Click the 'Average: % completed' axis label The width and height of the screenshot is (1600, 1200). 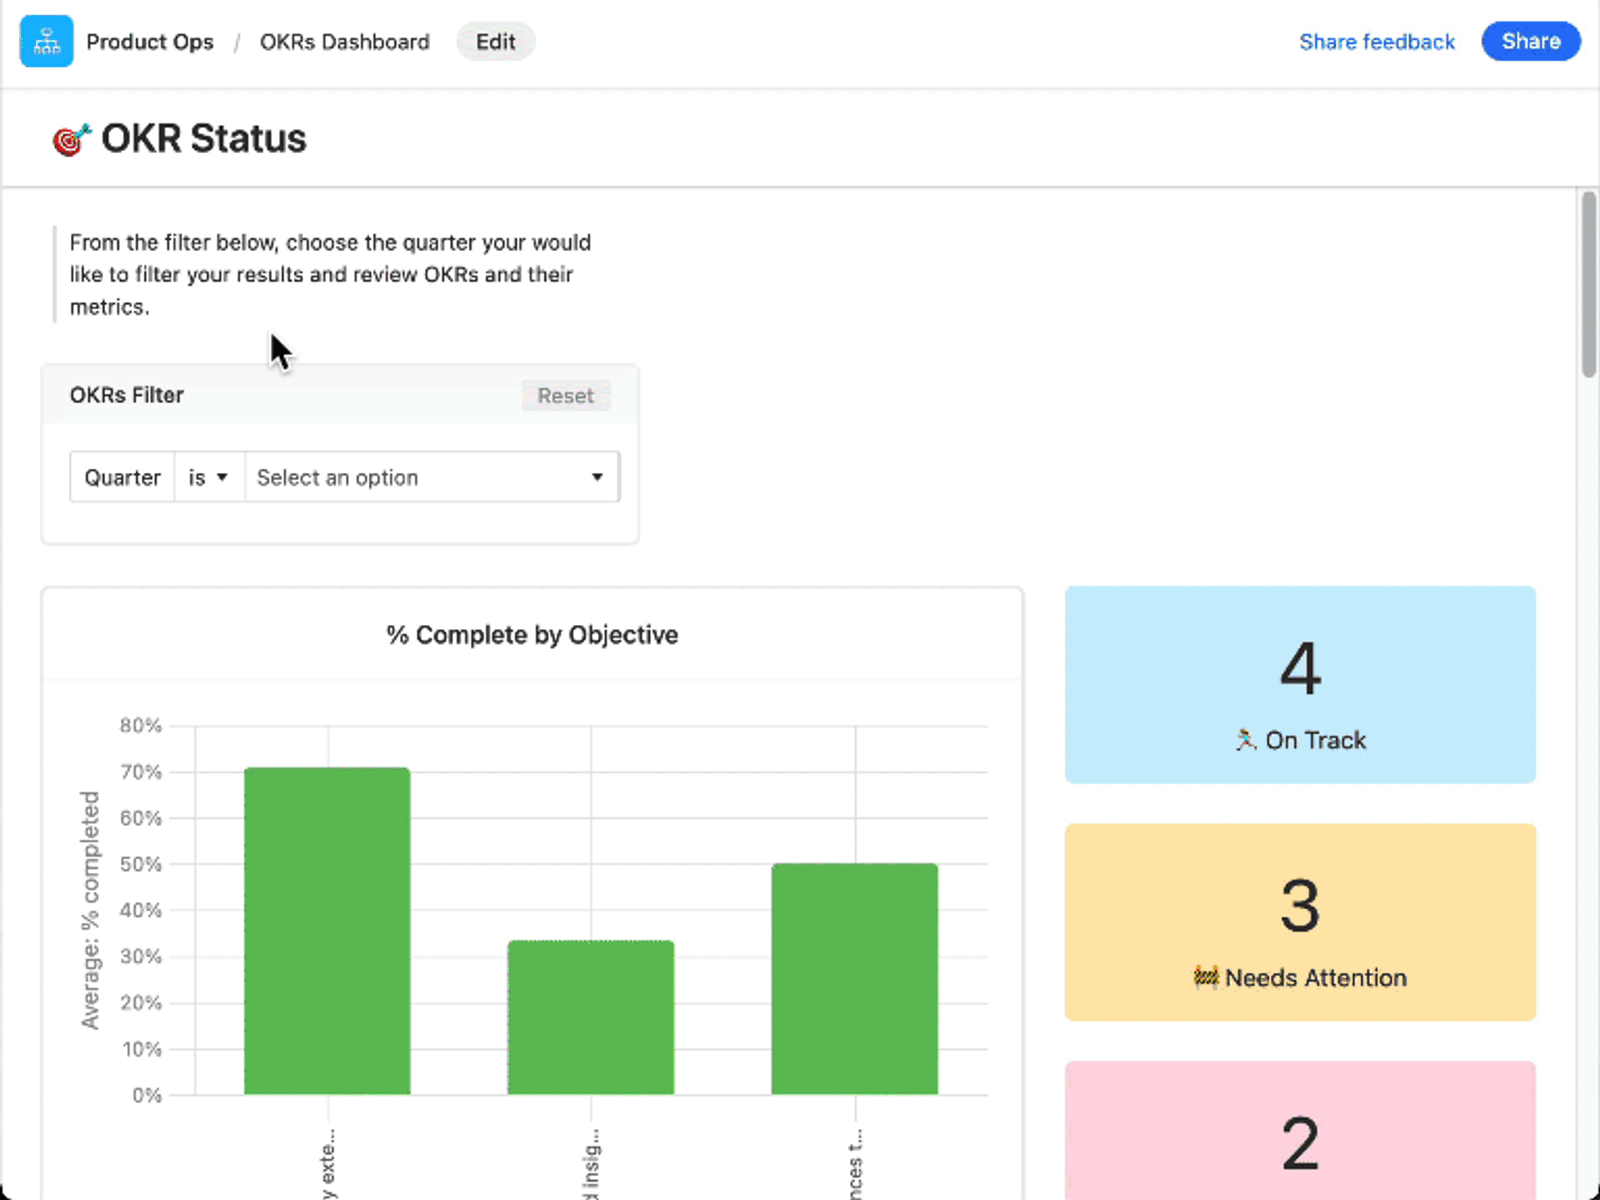(x=91, y=910)
